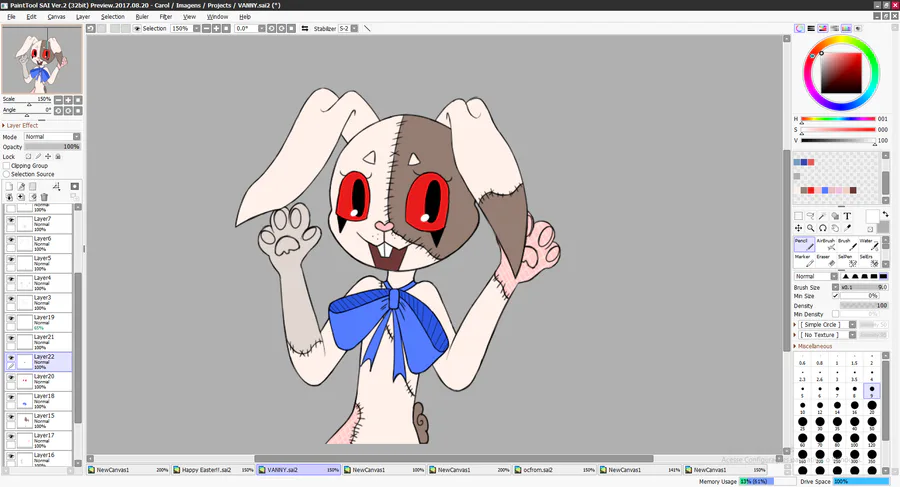Choose the AirBrush tool
The image size is (900, 487).
click(x=825, y=244)
